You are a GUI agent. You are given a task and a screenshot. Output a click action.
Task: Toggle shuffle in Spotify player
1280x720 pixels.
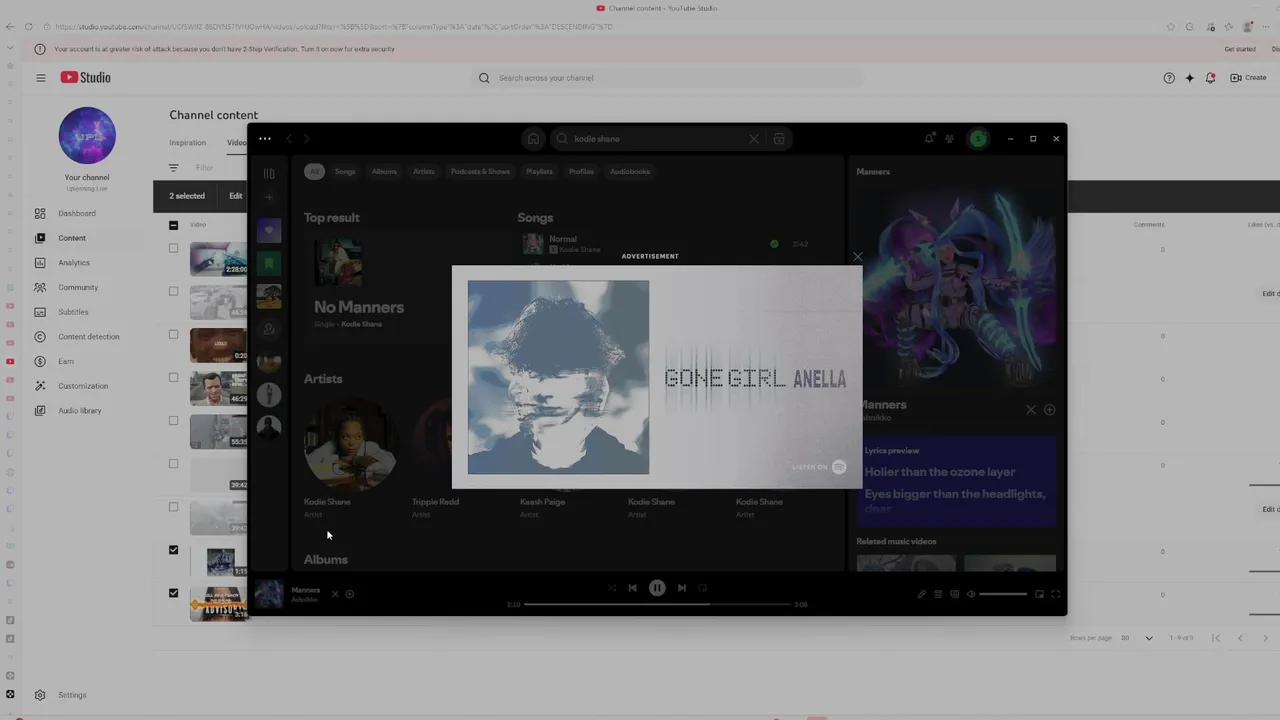tap(612, 588)
